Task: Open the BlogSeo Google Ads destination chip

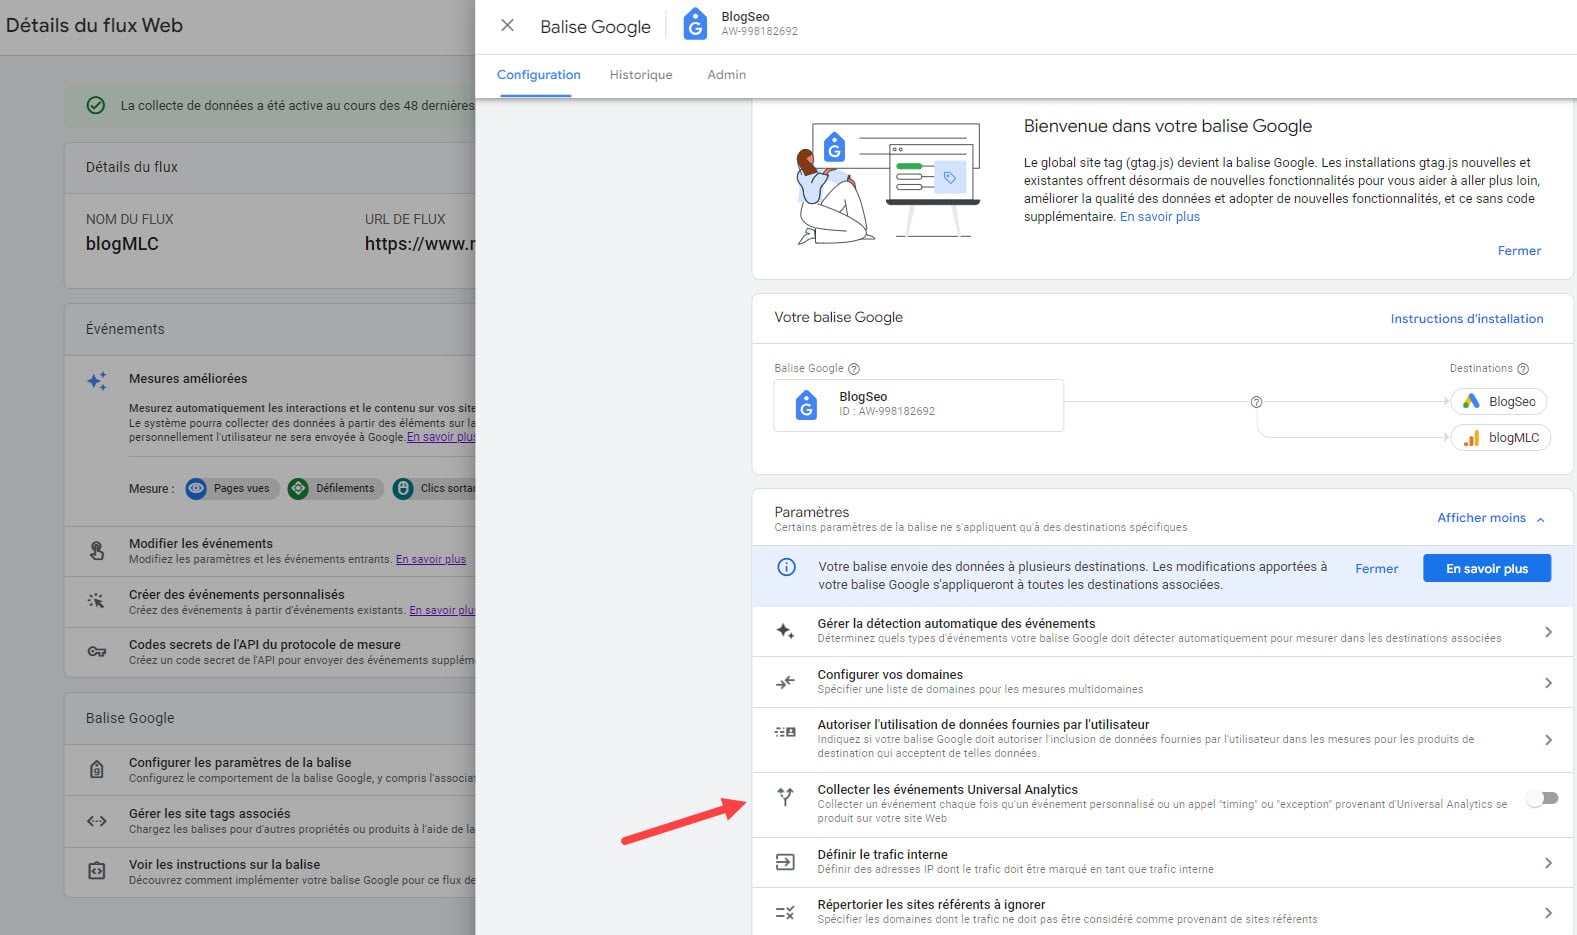Action: [1498, 402]
